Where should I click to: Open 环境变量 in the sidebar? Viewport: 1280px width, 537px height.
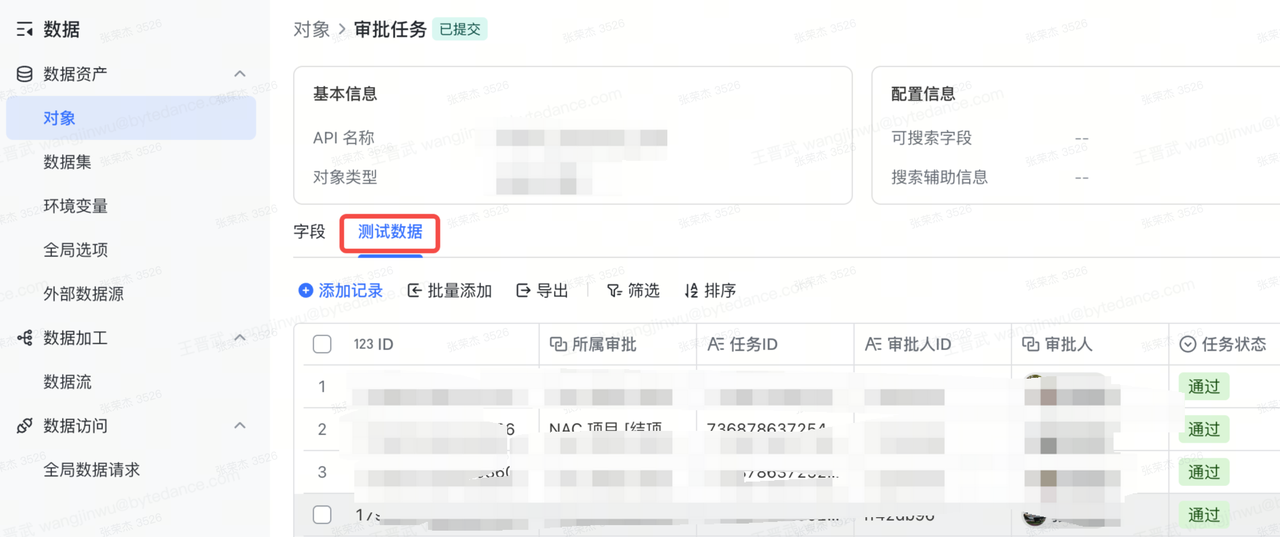[76, 206]
